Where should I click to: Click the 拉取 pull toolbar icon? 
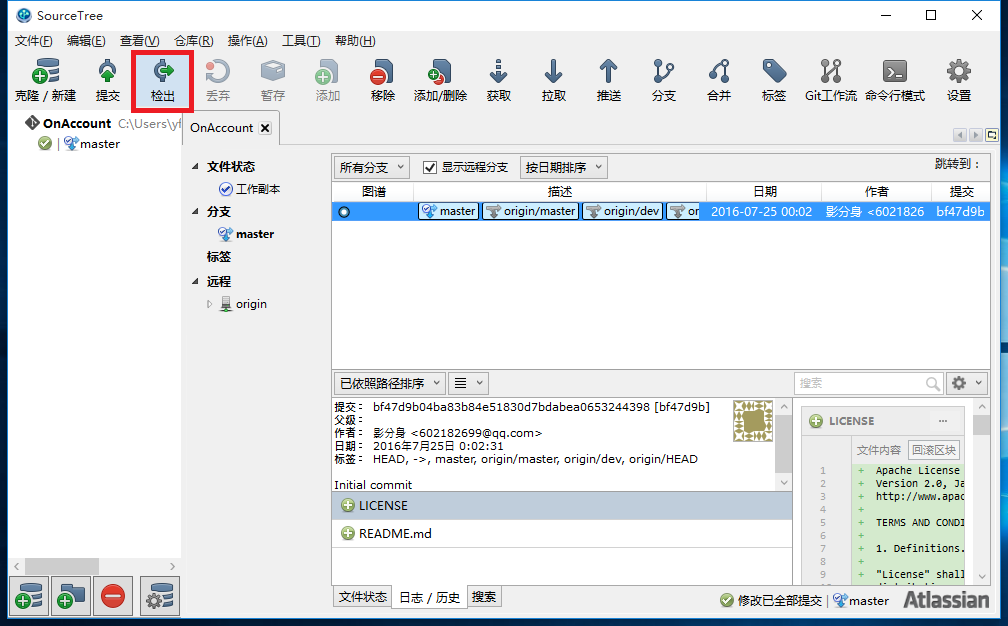[x=554, y=80]
